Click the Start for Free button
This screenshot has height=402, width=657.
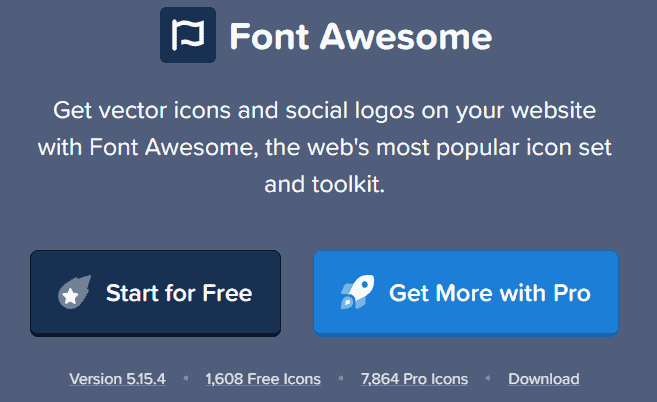[155, 293]
